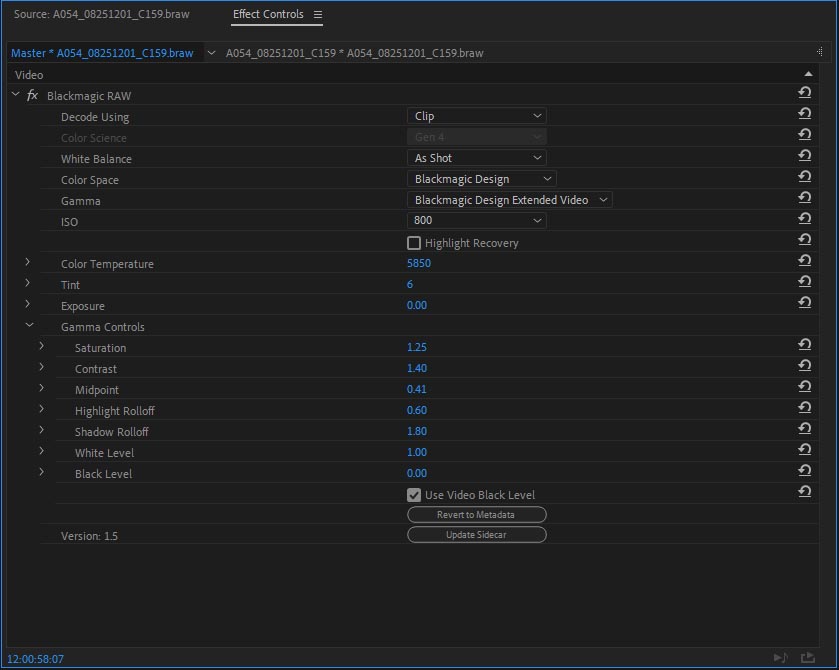Screen dimensions: 839x670
Task: Select the Effect Controls tab
Action: pyautogui.click(x=268, y=14)
